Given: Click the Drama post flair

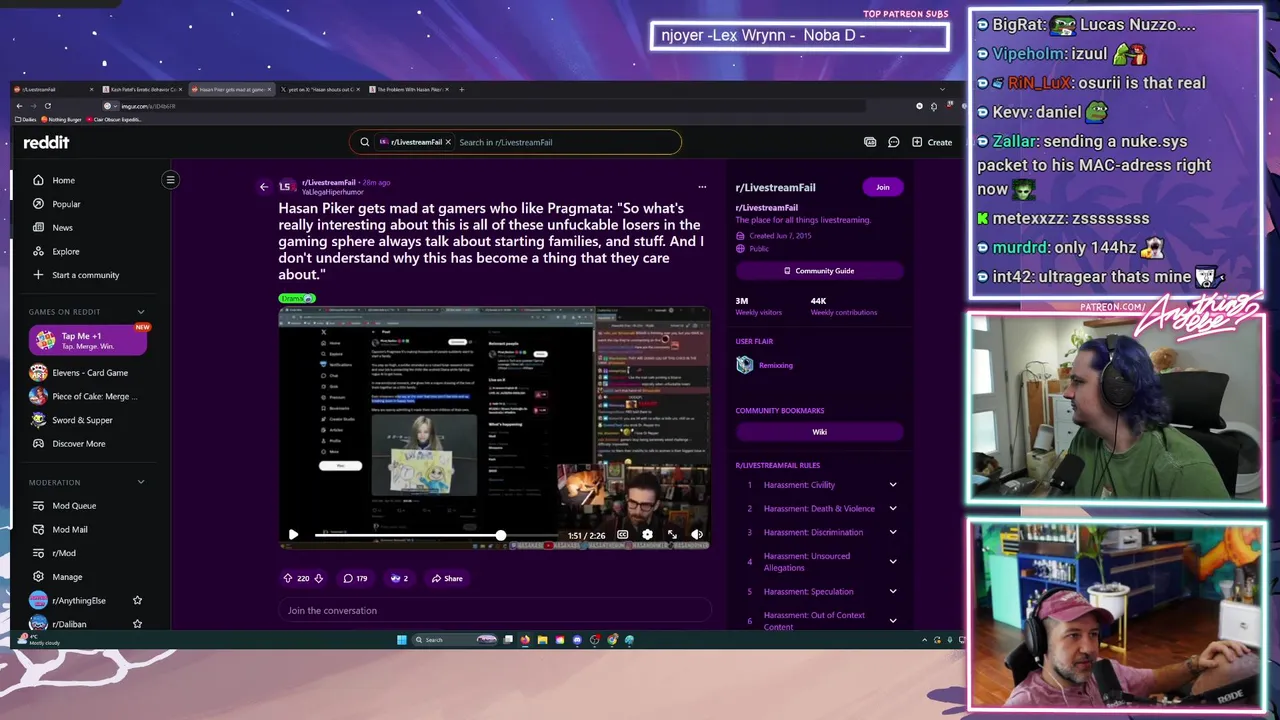Looking at the screenshot, I should [x=297, y=298].
